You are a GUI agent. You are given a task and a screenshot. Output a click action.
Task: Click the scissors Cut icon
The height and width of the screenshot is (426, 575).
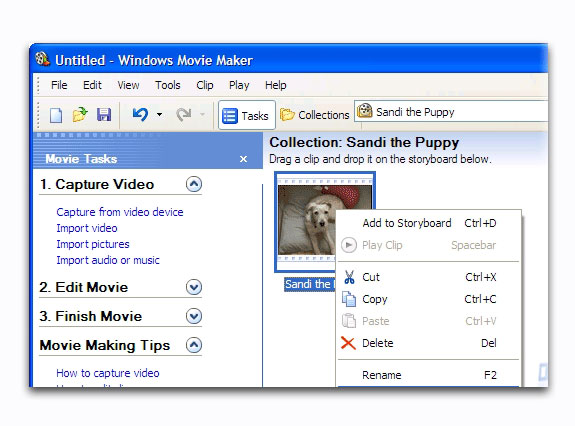[349, 277]
